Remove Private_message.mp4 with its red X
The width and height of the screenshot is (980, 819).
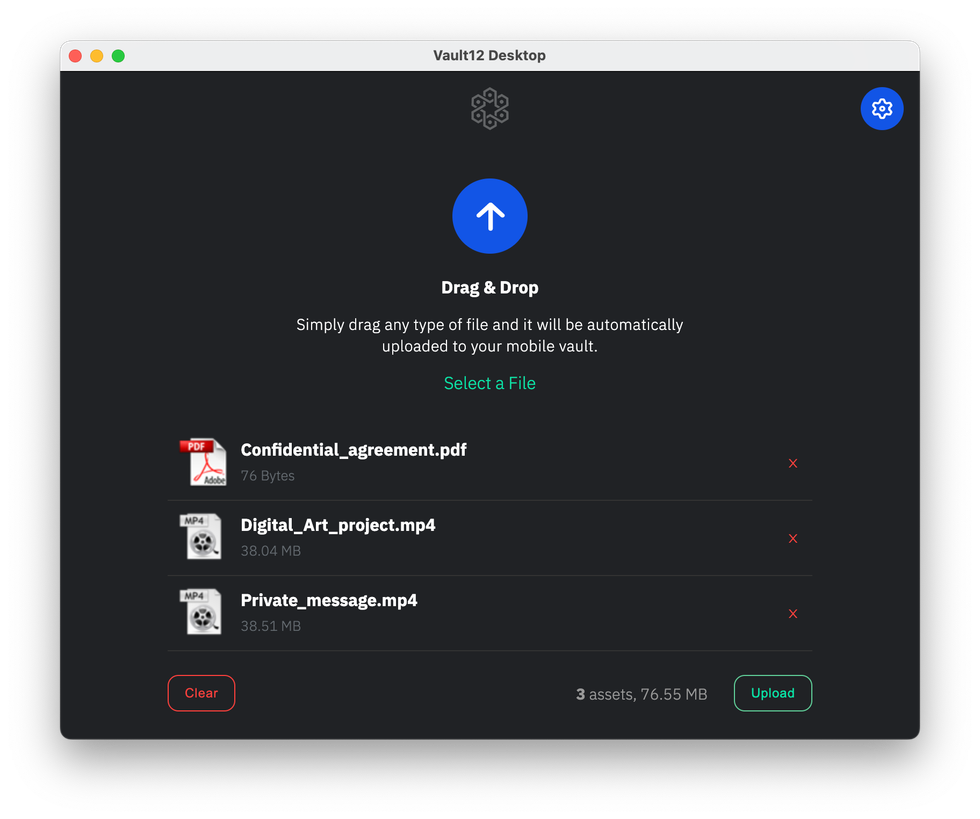point(793,614)
